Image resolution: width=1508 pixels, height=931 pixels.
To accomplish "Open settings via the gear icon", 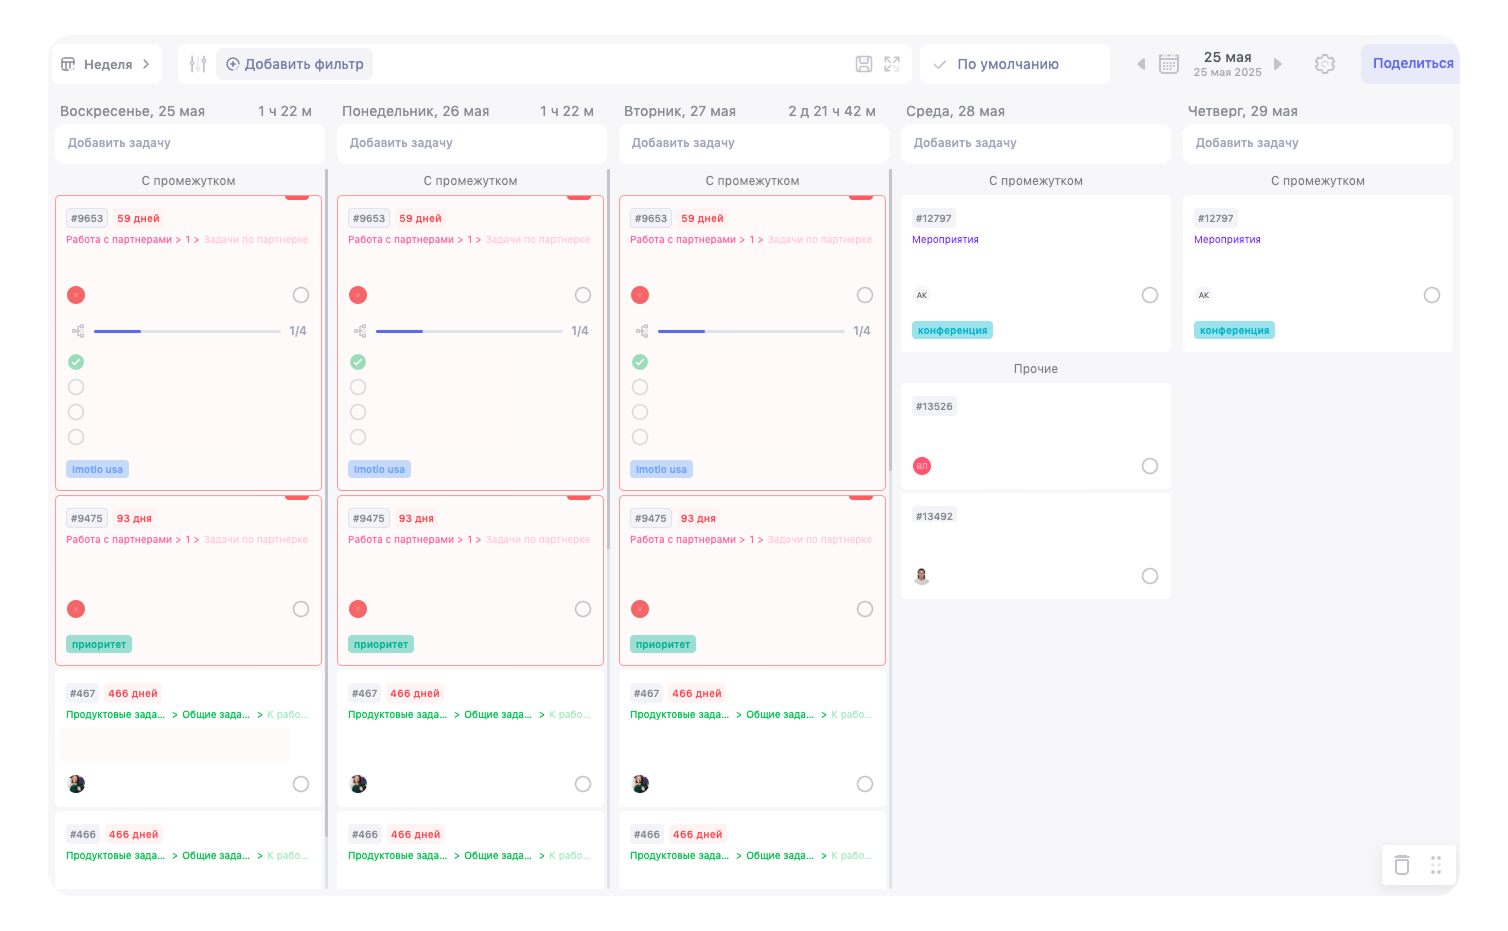I will (1325, 64).
